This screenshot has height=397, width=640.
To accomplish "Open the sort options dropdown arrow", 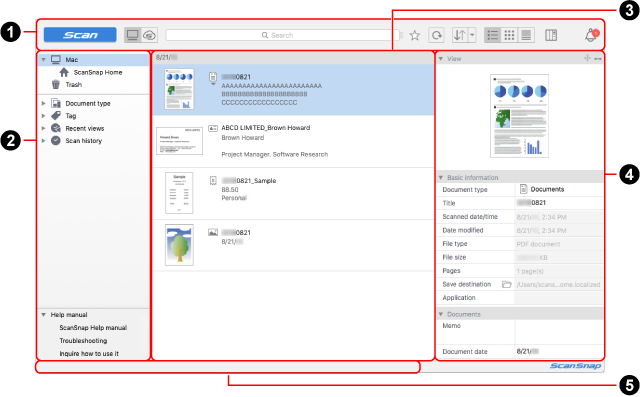I will pos(472,35).
